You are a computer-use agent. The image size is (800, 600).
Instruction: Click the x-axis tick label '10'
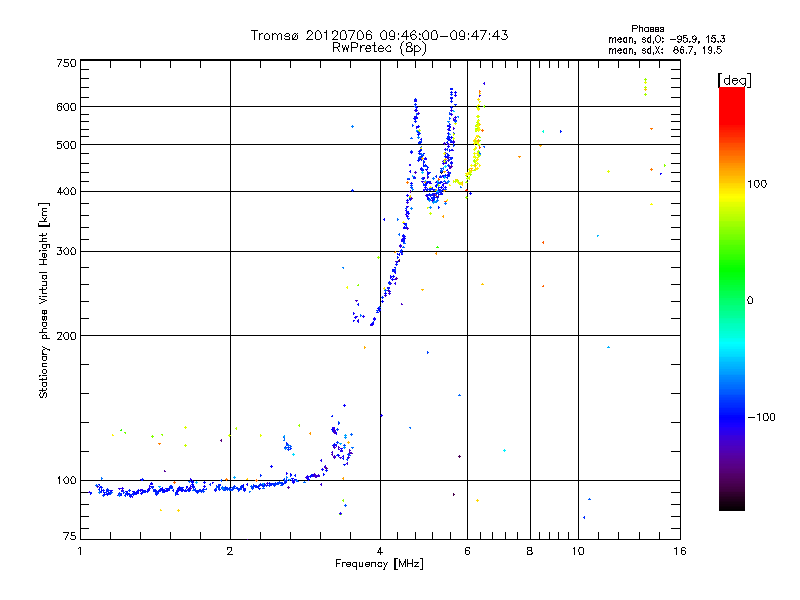[x=578, y=551]
